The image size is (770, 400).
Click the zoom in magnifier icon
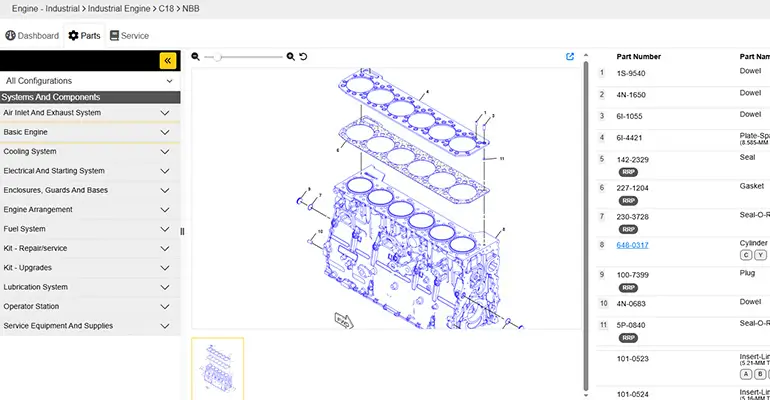point(291,57)
